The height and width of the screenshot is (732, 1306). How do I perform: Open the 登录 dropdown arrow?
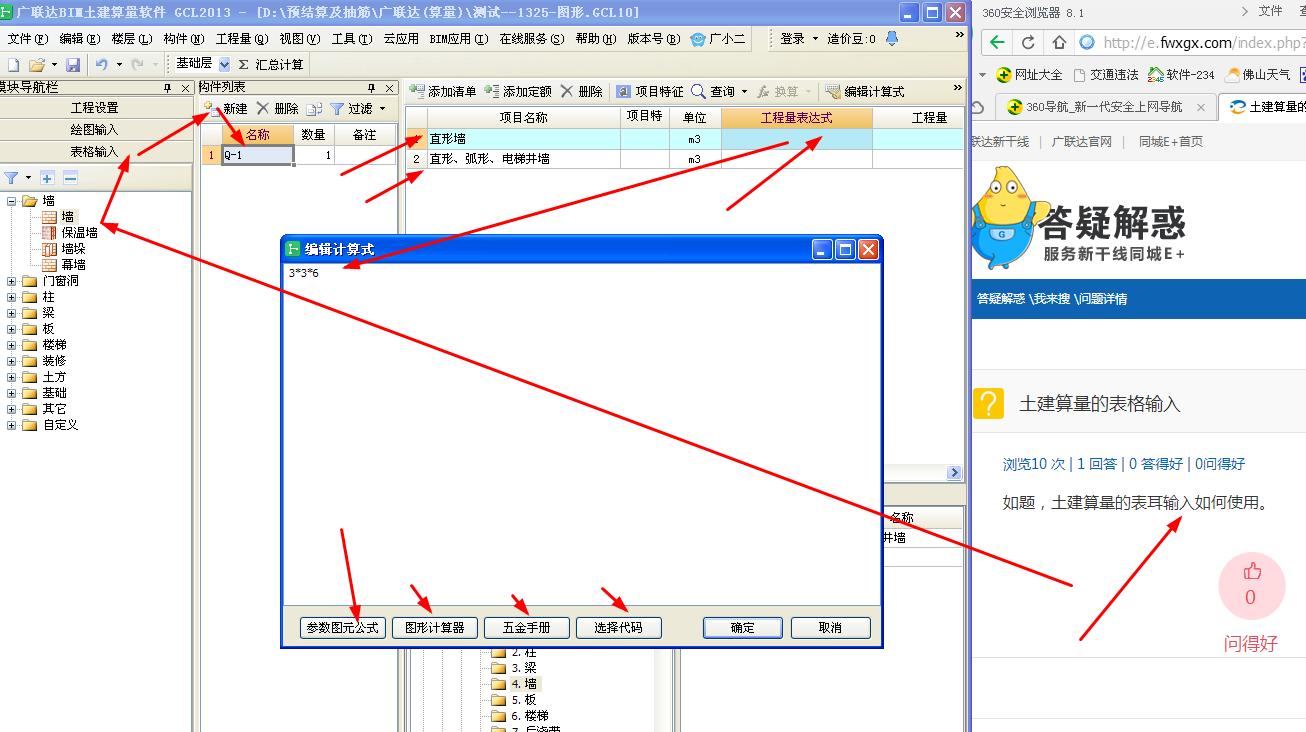click(814, 39)
